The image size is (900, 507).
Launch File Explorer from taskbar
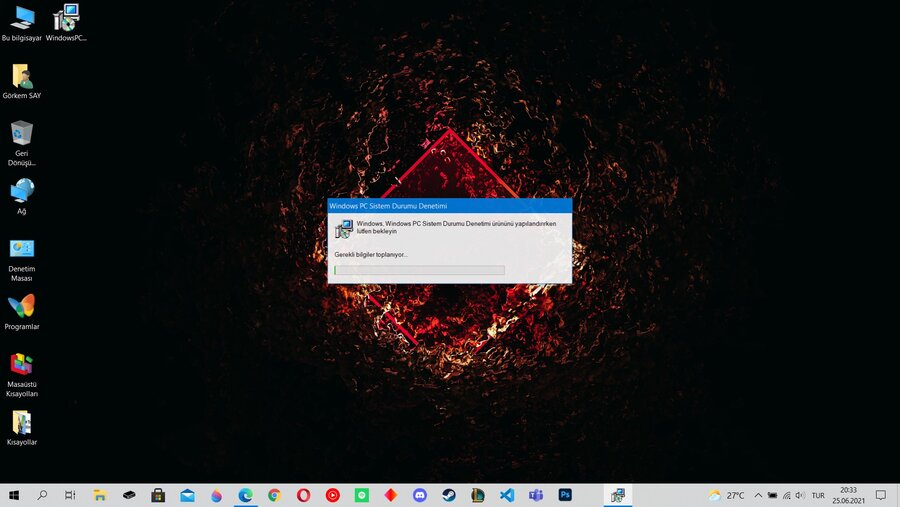pos(100,495)
